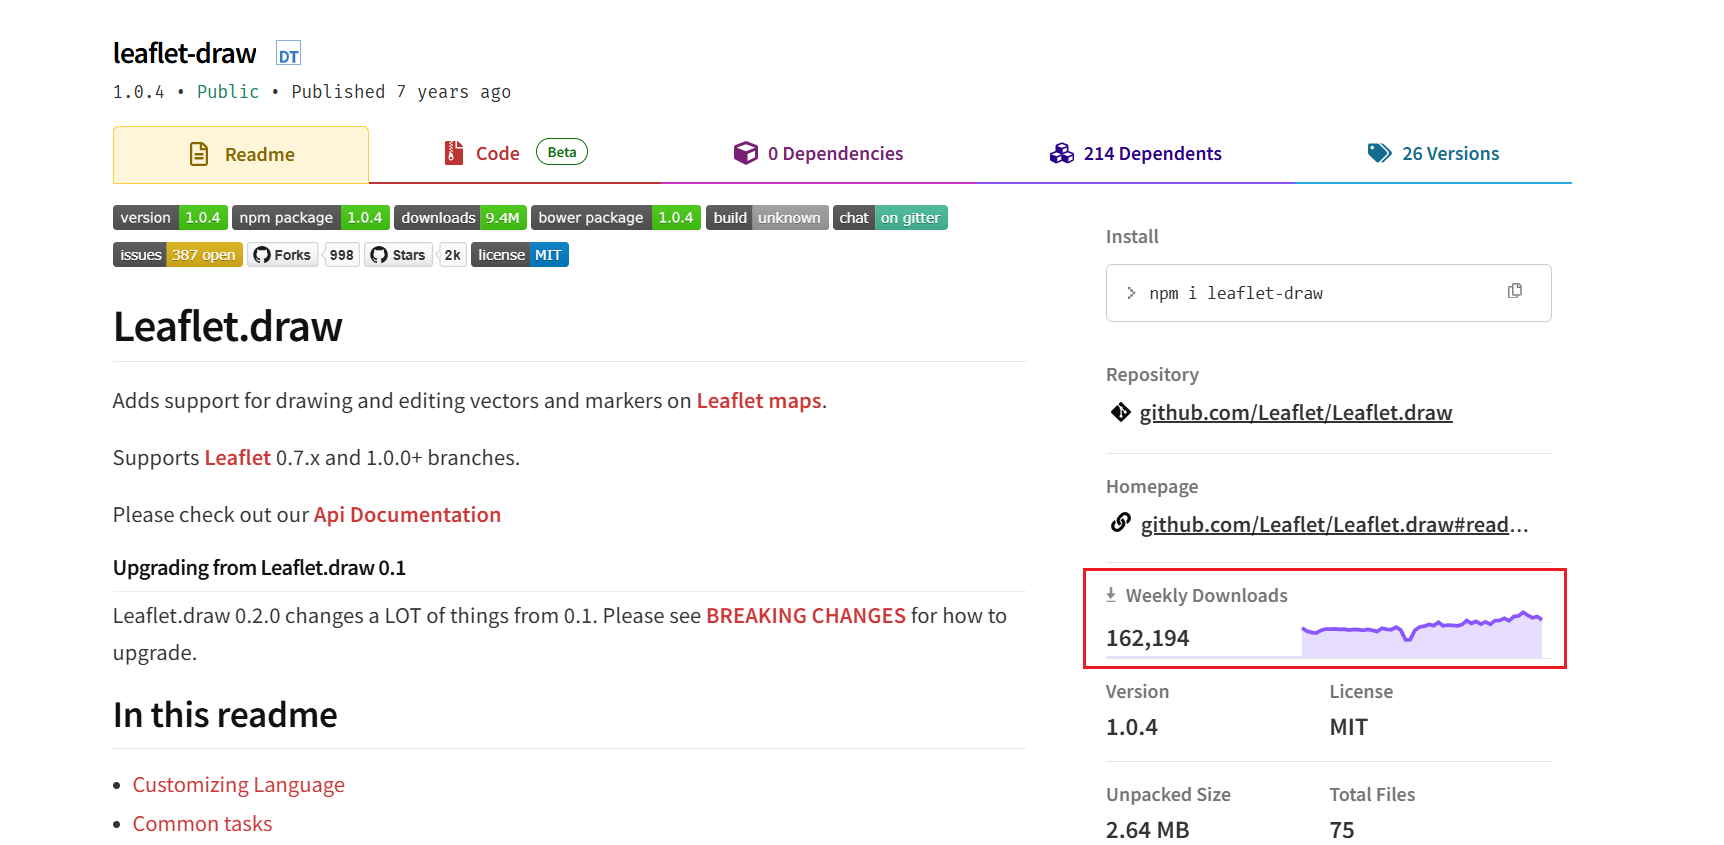Click the GitHub Stars badge

[398, 255]
